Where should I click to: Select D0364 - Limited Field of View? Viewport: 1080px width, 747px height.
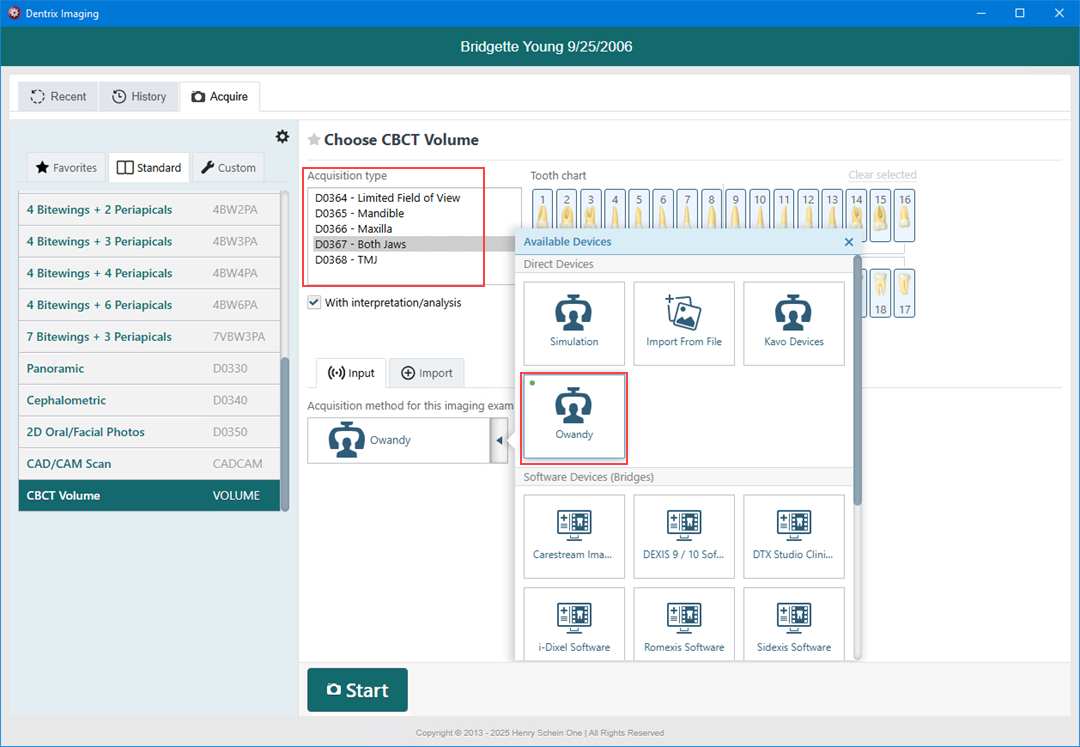[388, 198]
